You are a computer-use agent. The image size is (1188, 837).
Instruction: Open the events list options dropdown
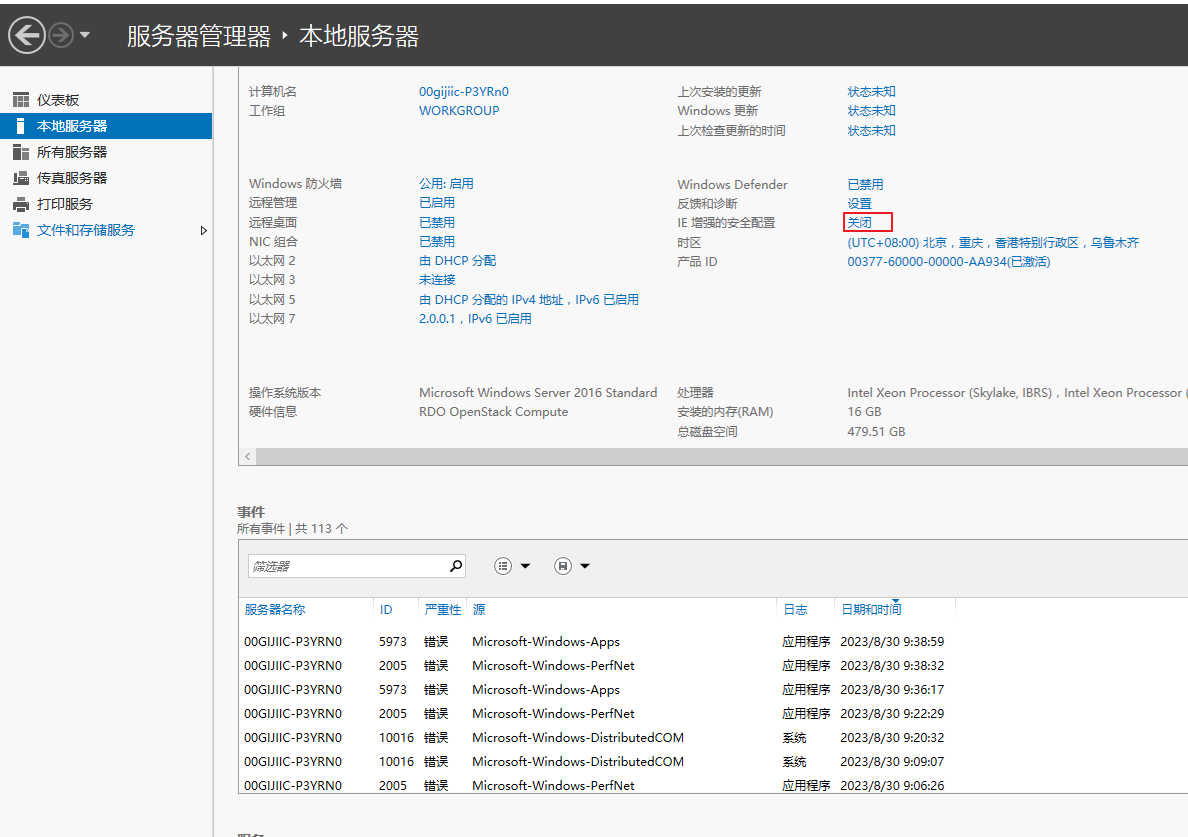[512, 566]
